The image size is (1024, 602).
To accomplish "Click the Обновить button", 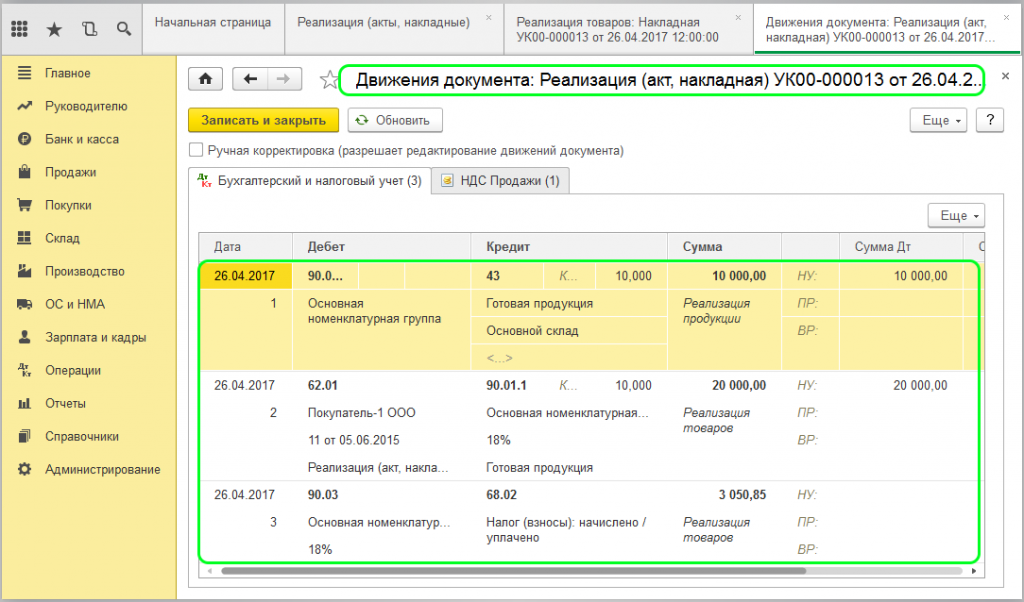I will coord(394,120).
